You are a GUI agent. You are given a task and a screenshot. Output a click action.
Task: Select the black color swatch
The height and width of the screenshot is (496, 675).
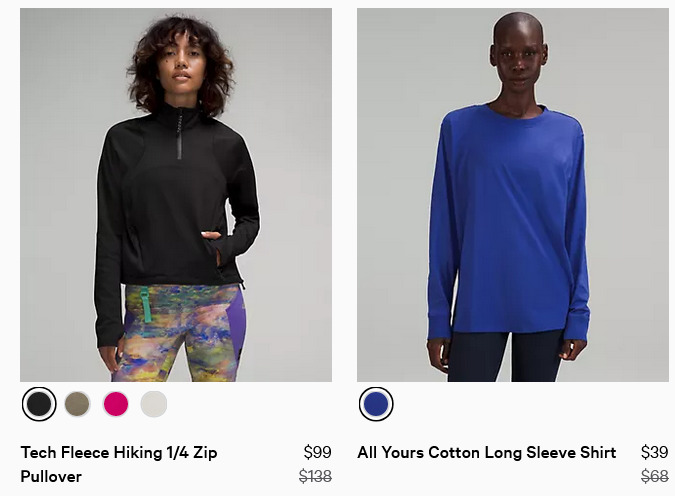point(39,404)
